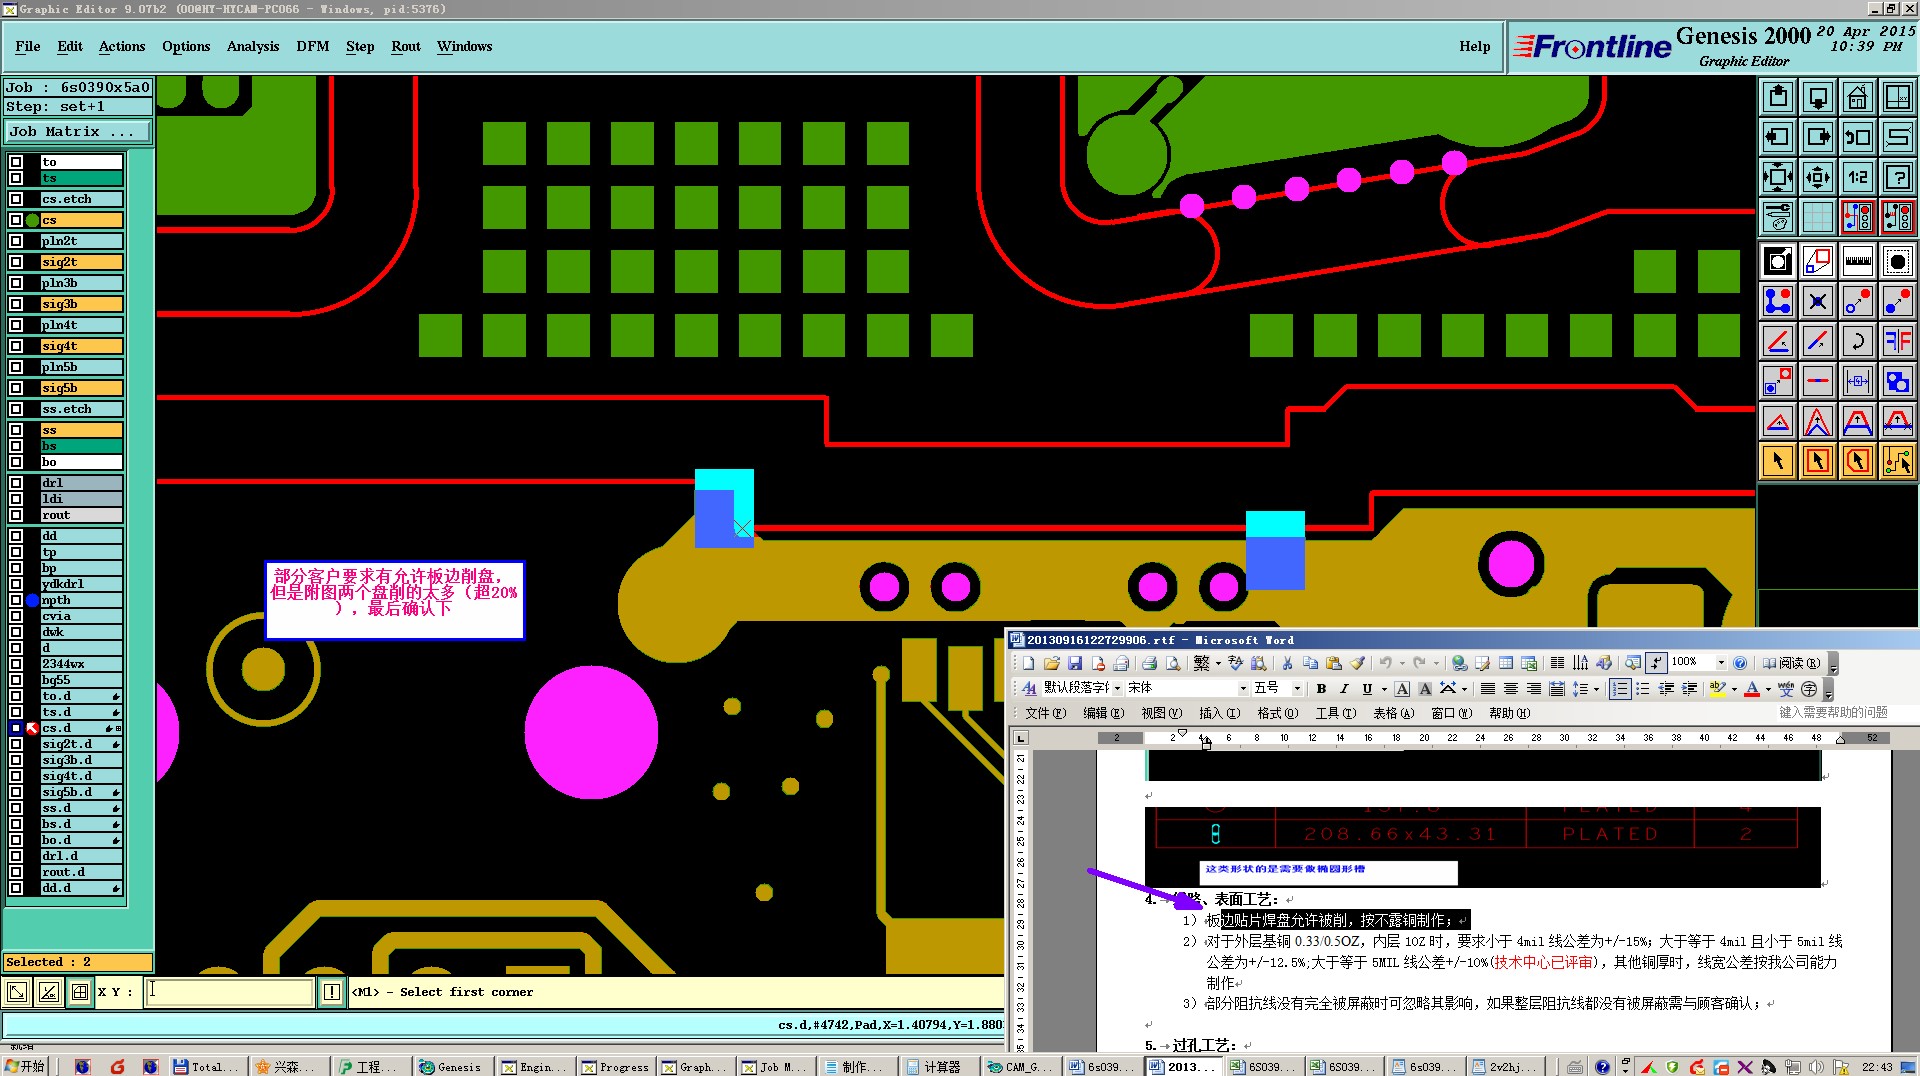Toggle the checkbox for layer ss.etch
The height and width of the screenshot is (1076, 1920).
(x=16, y=409)
